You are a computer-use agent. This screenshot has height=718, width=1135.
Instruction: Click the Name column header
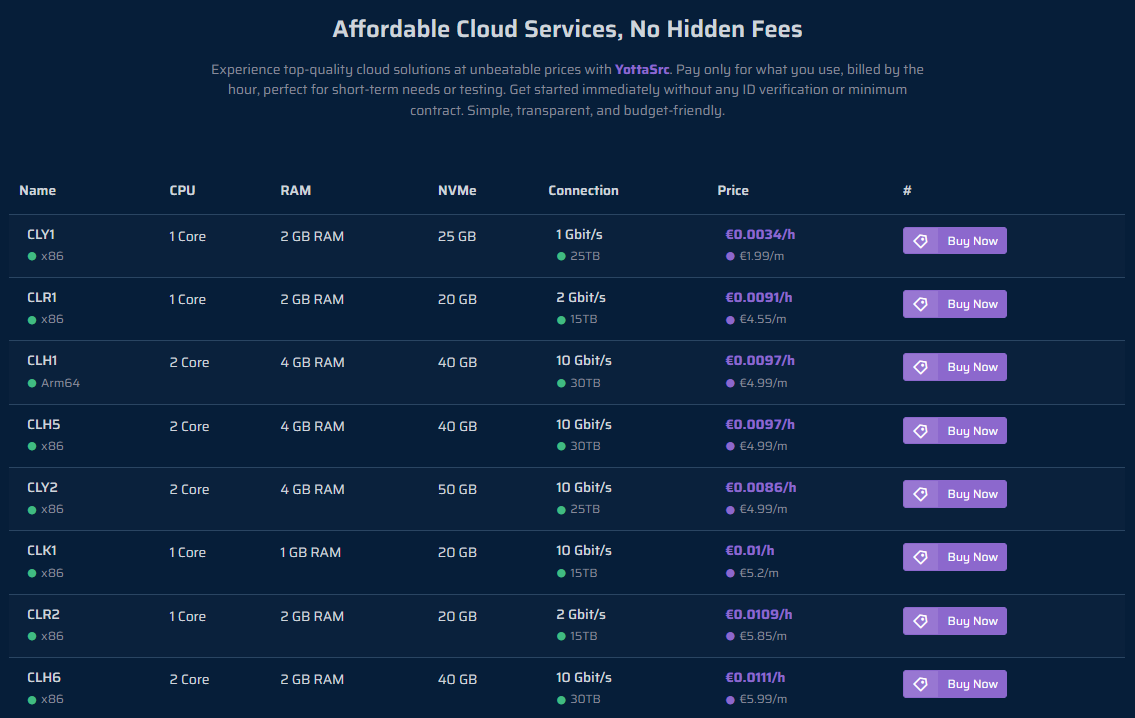click(x=38, y=190)
